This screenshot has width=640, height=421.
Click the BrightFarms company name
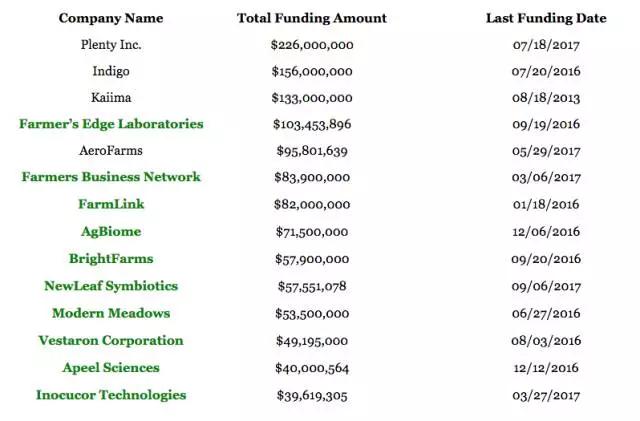111,258
